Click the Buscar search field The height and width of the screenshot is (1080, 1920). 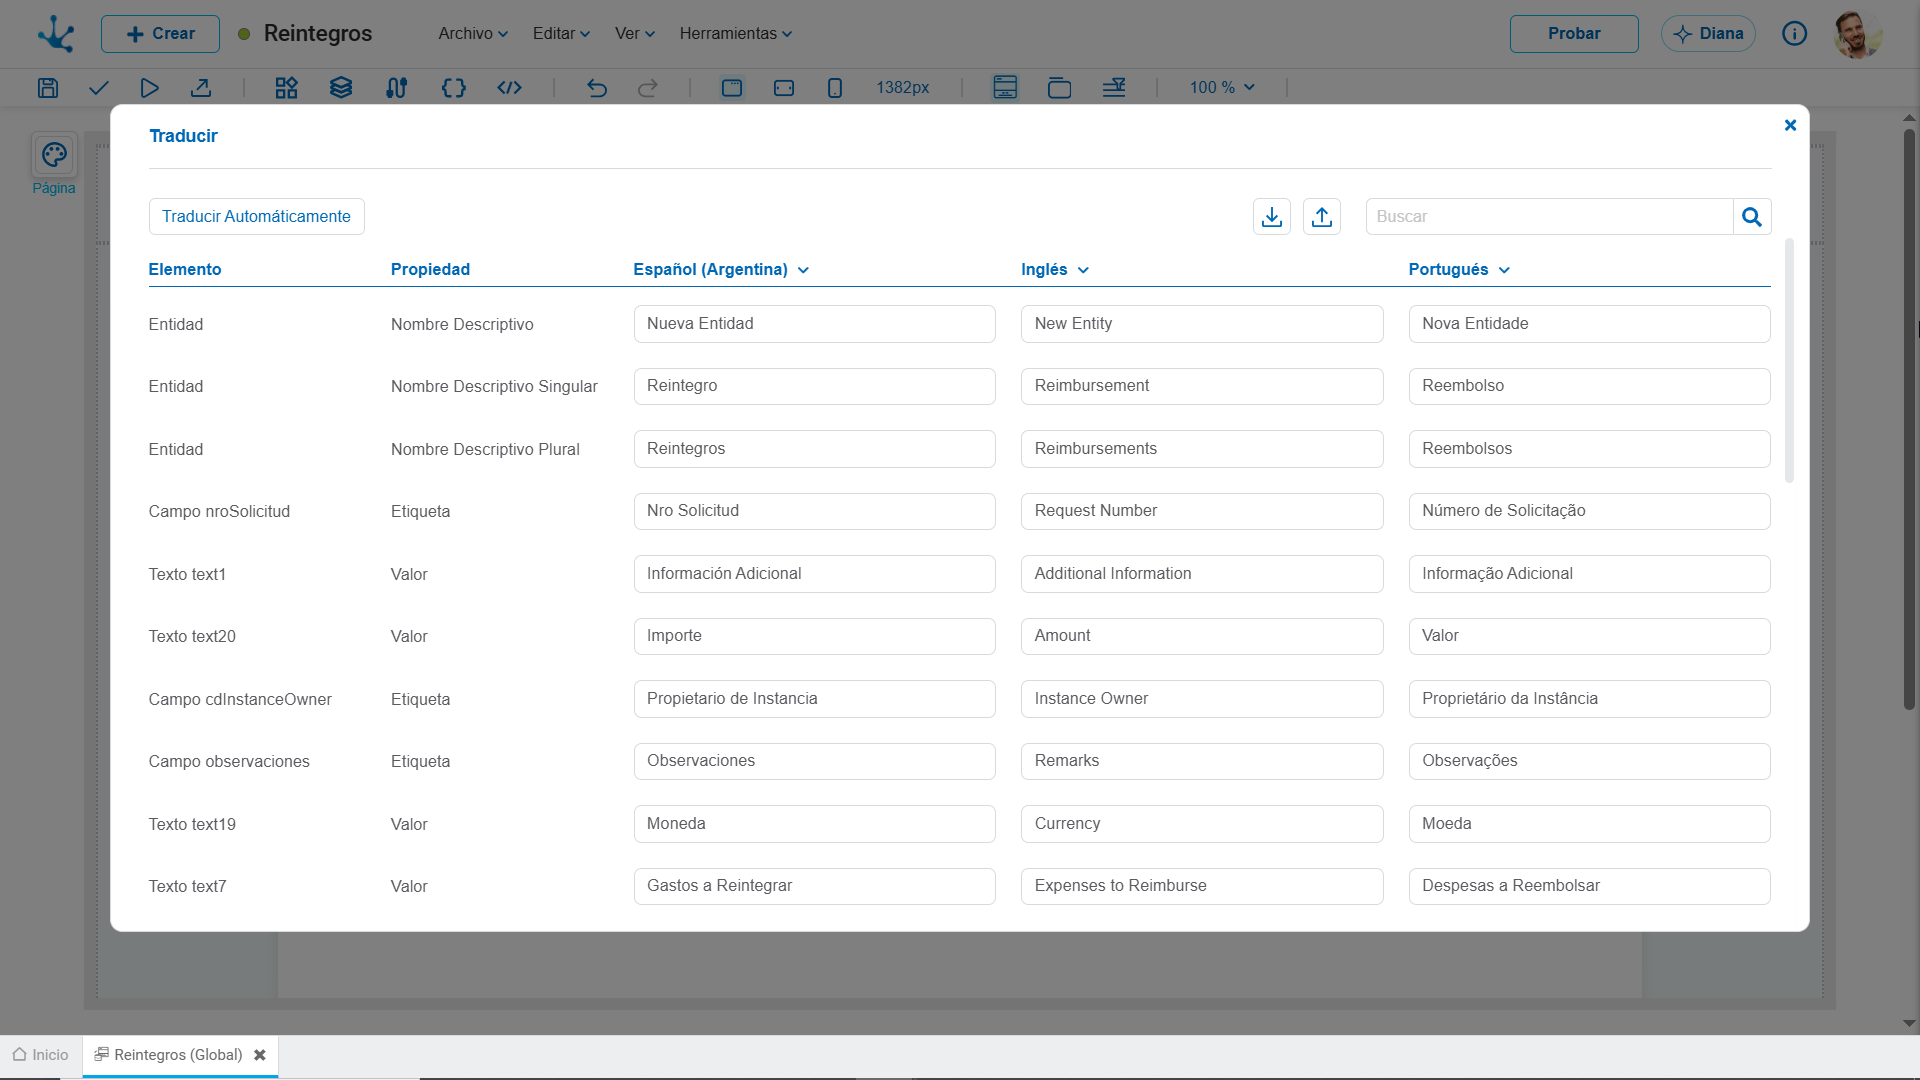1549,217
